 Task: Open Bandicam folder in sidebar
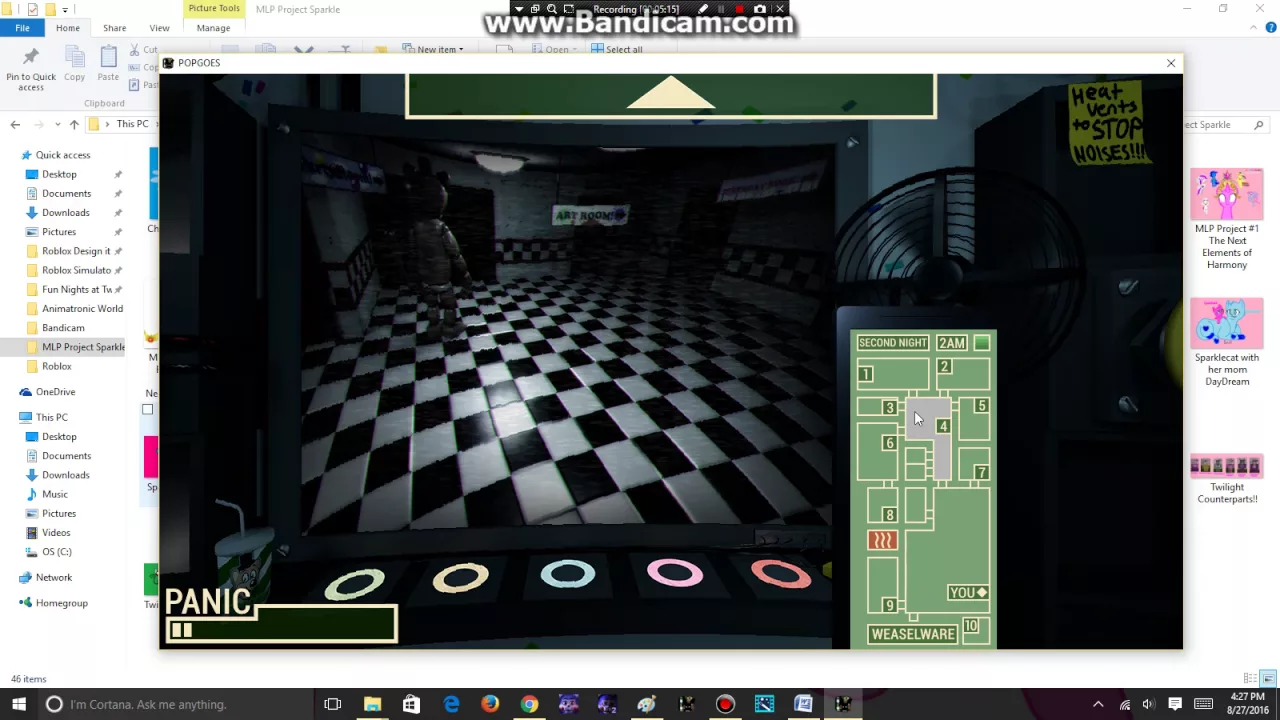(55, 328)
